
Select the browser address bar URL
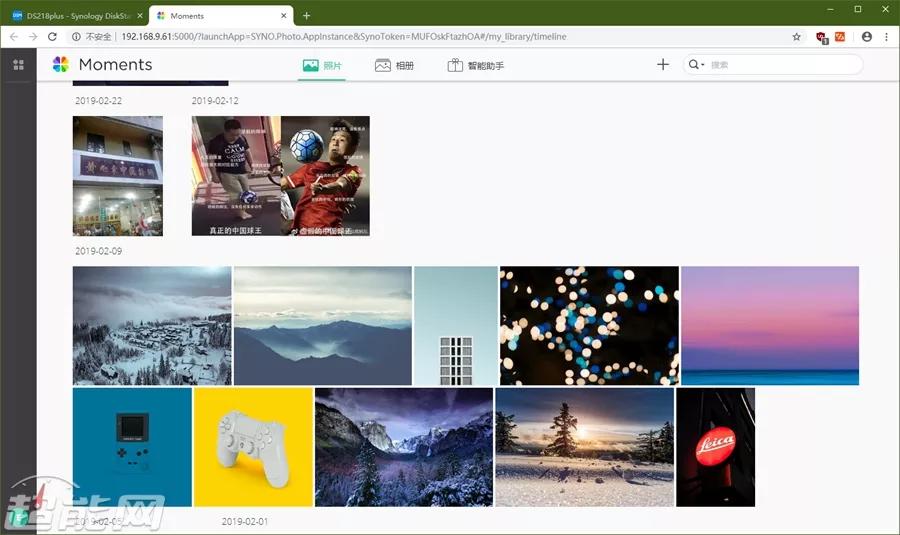tap(344, 37)
